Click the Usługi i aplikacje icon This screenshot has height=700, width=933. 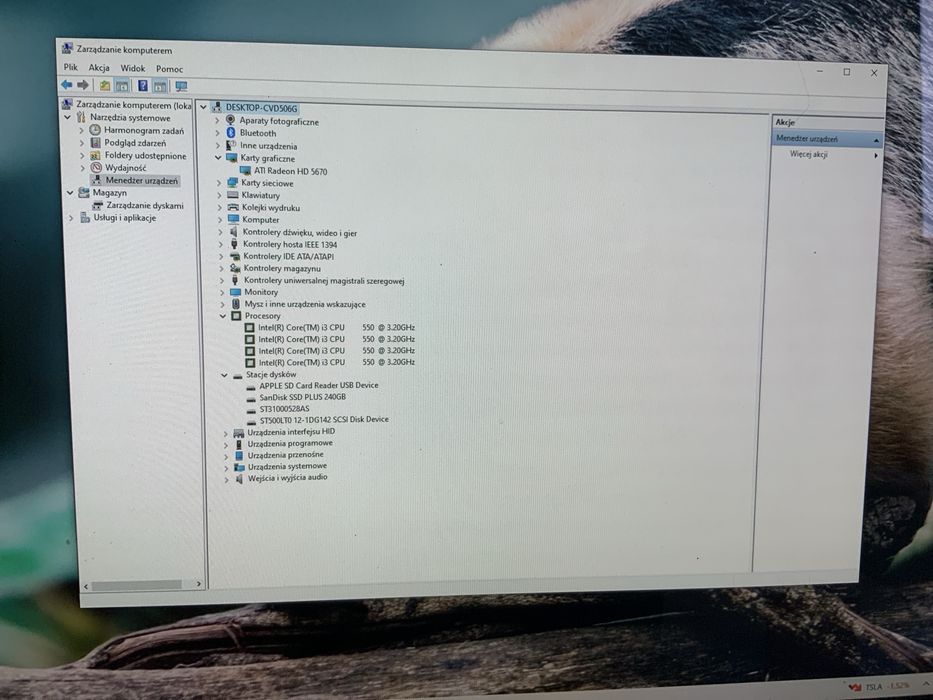[84, 218]
